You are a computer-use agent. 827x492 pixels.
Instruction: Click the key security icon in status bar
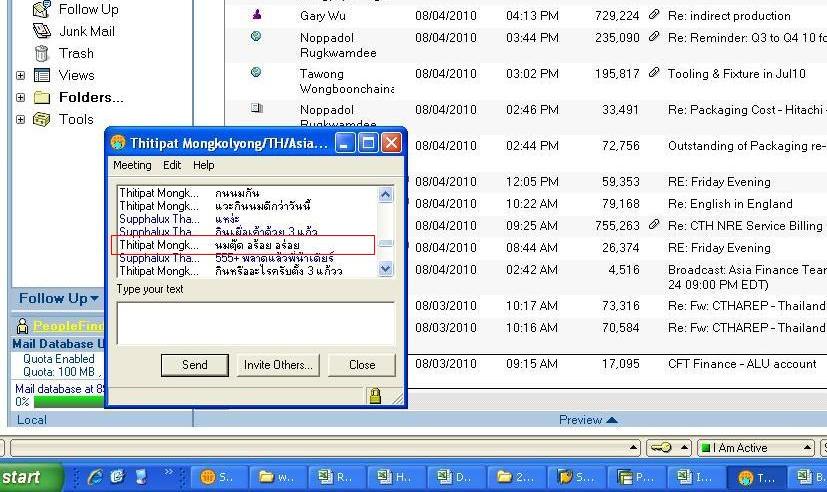pyautogui.click(x=660, y=448)
